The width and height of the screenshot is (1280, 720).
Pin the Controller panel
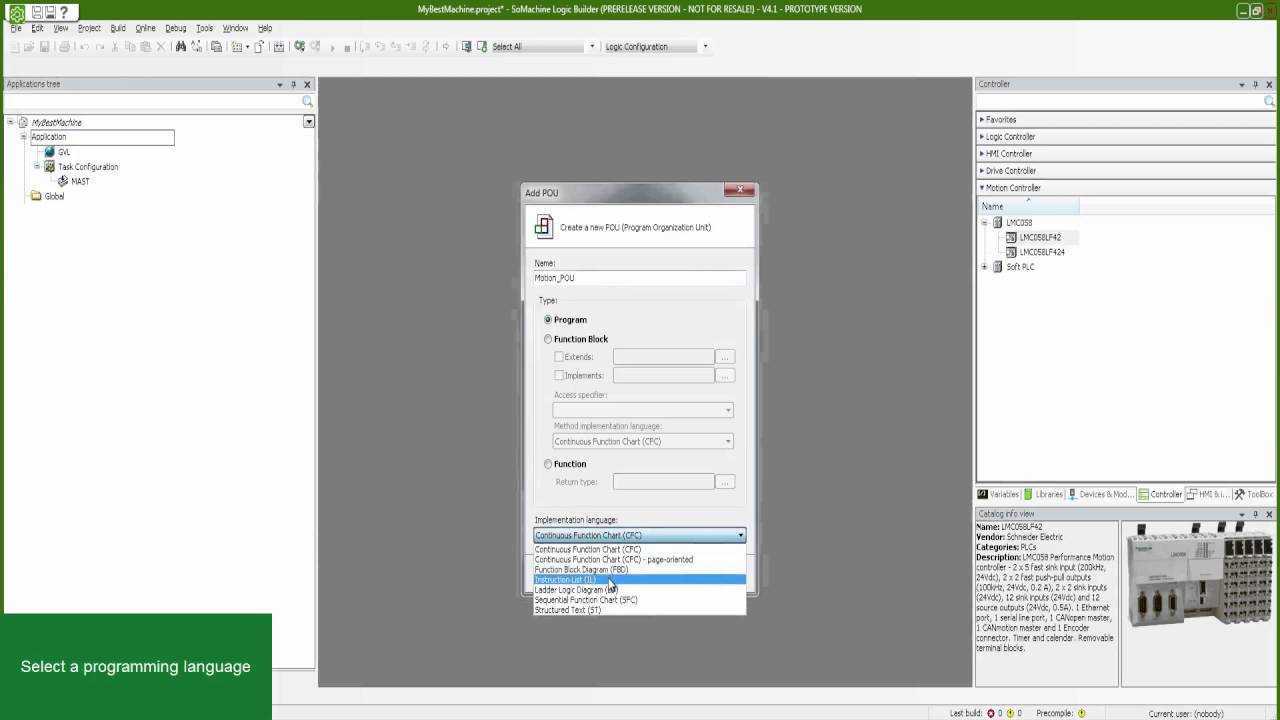1255,84
